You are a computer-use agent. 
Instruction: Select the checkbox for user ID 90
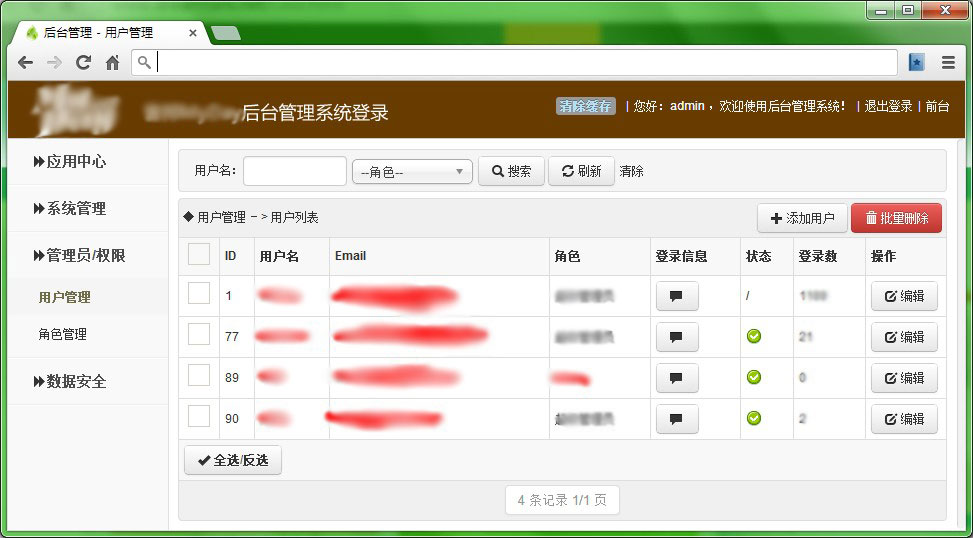coord(199,416)
